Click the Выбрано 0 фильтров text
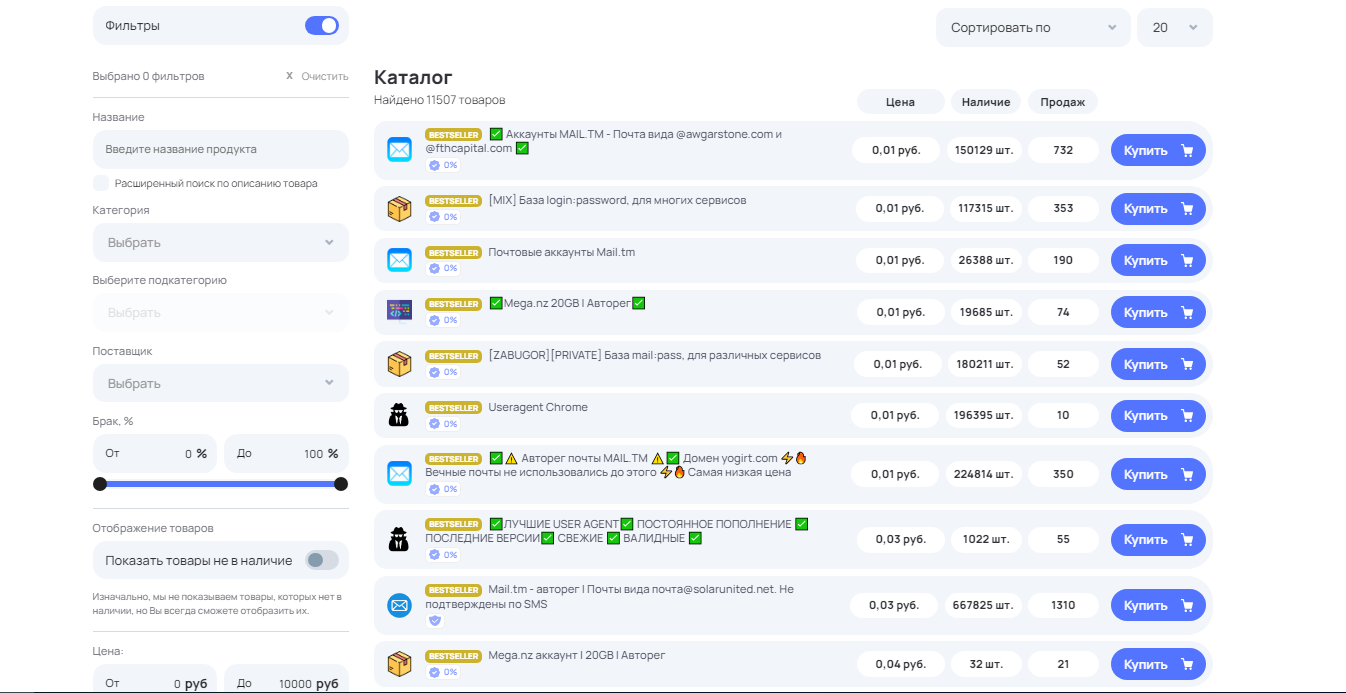This screenshot has height=693, width=1346. point(149,76)
